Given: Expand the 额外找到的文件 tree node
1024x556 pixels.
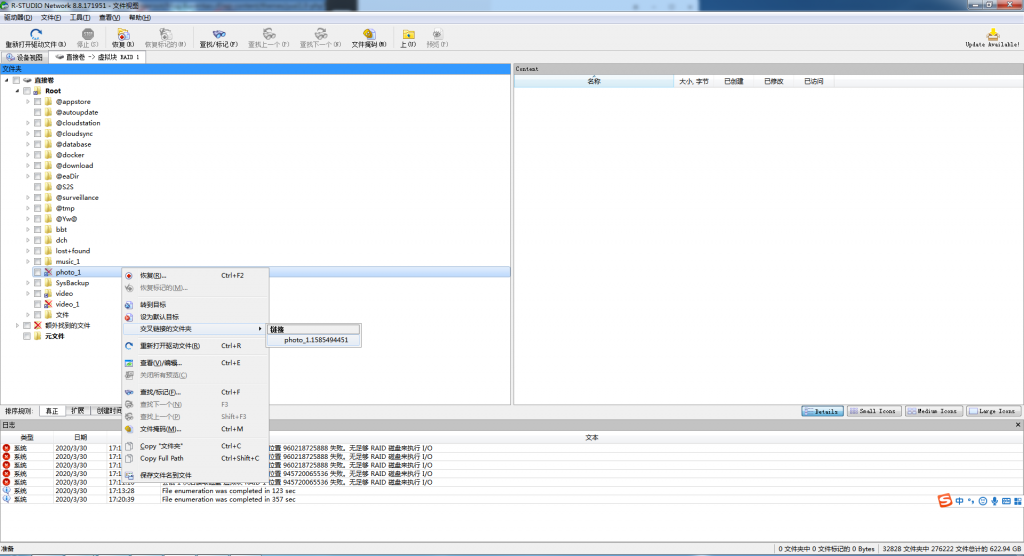Looking at the screenshot, I should 17,325.
